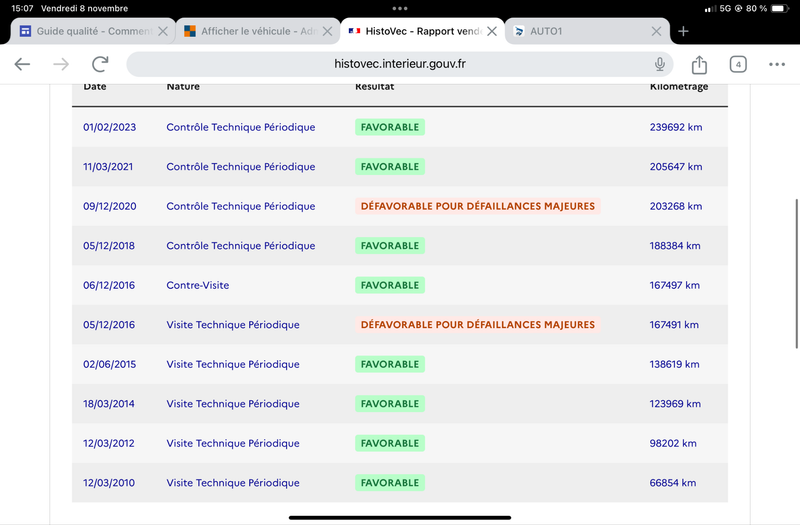Click Contrôle Technique Périodique for 01/02/2023
Viewport: 800px width, 525px height.
click(x=241, y=127)
